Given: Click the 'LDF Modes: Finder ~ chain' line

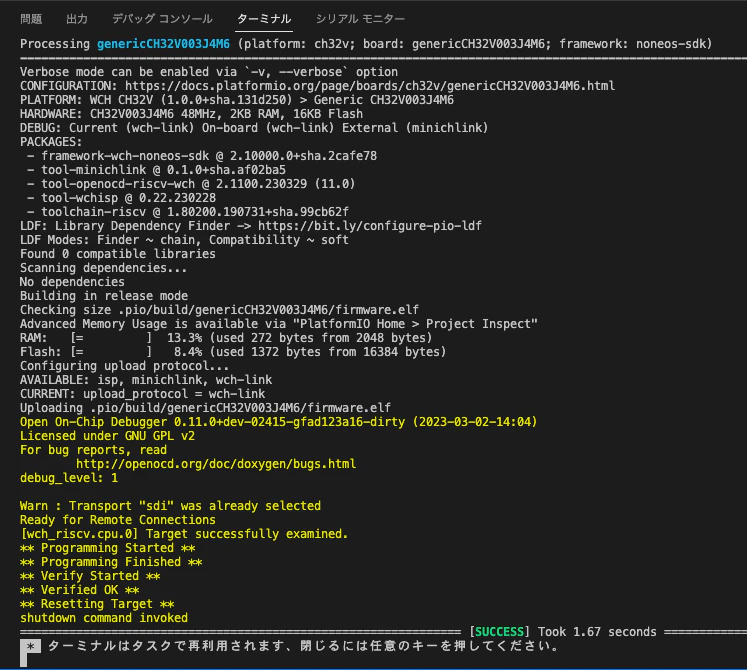Looking at the screenshot, I should tap(184, 240).
